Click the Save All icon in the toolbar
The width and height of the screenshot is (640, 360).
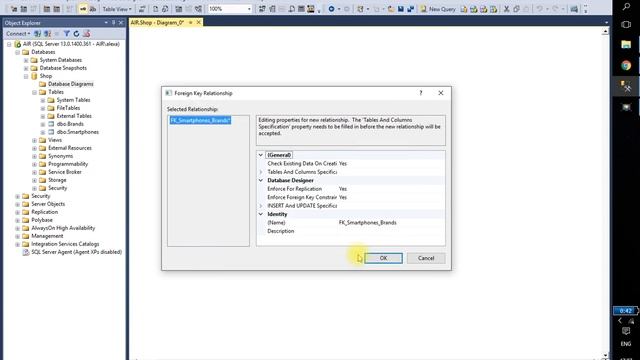pyautogui.click(x=411, y=9)
